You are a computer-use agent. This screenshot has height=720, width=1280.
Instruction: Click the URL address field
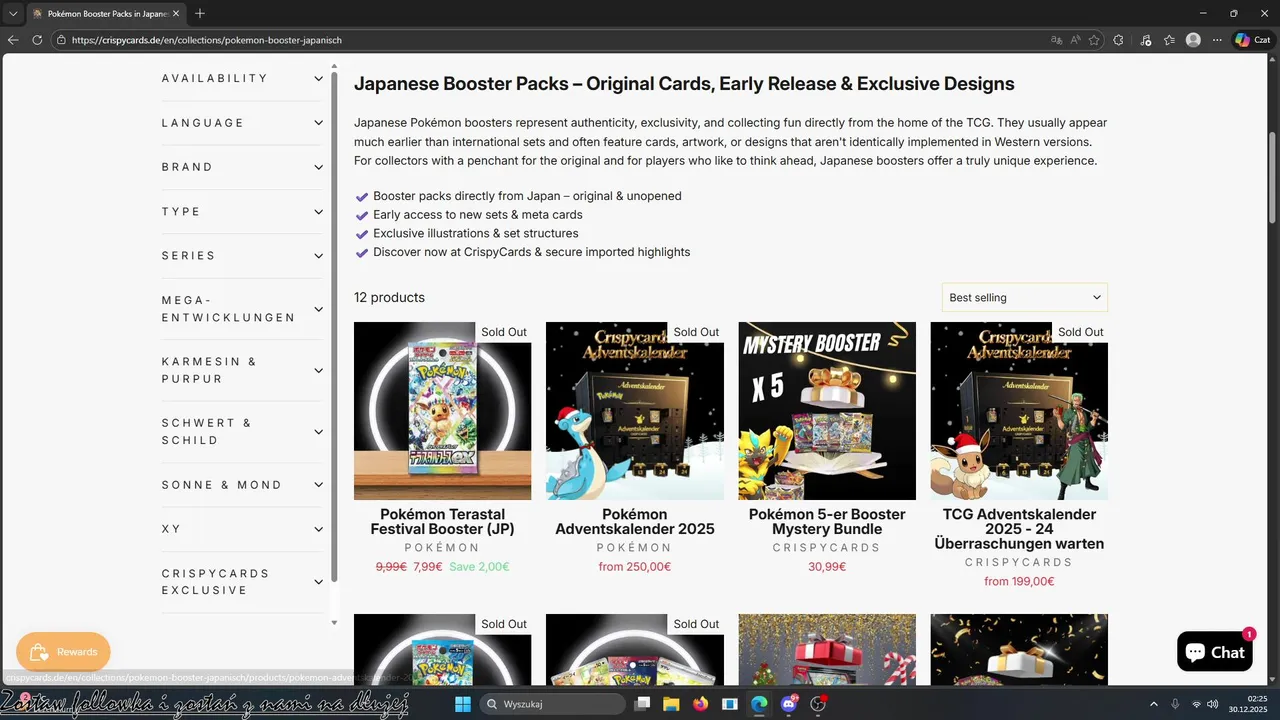click(x=550, y=40)
